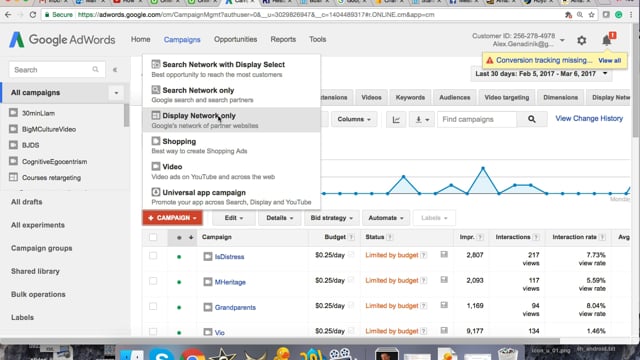This screenshot has height=360, width=640.
Task: Switch to the Video targeting tab
Action: tap(507, 97)
